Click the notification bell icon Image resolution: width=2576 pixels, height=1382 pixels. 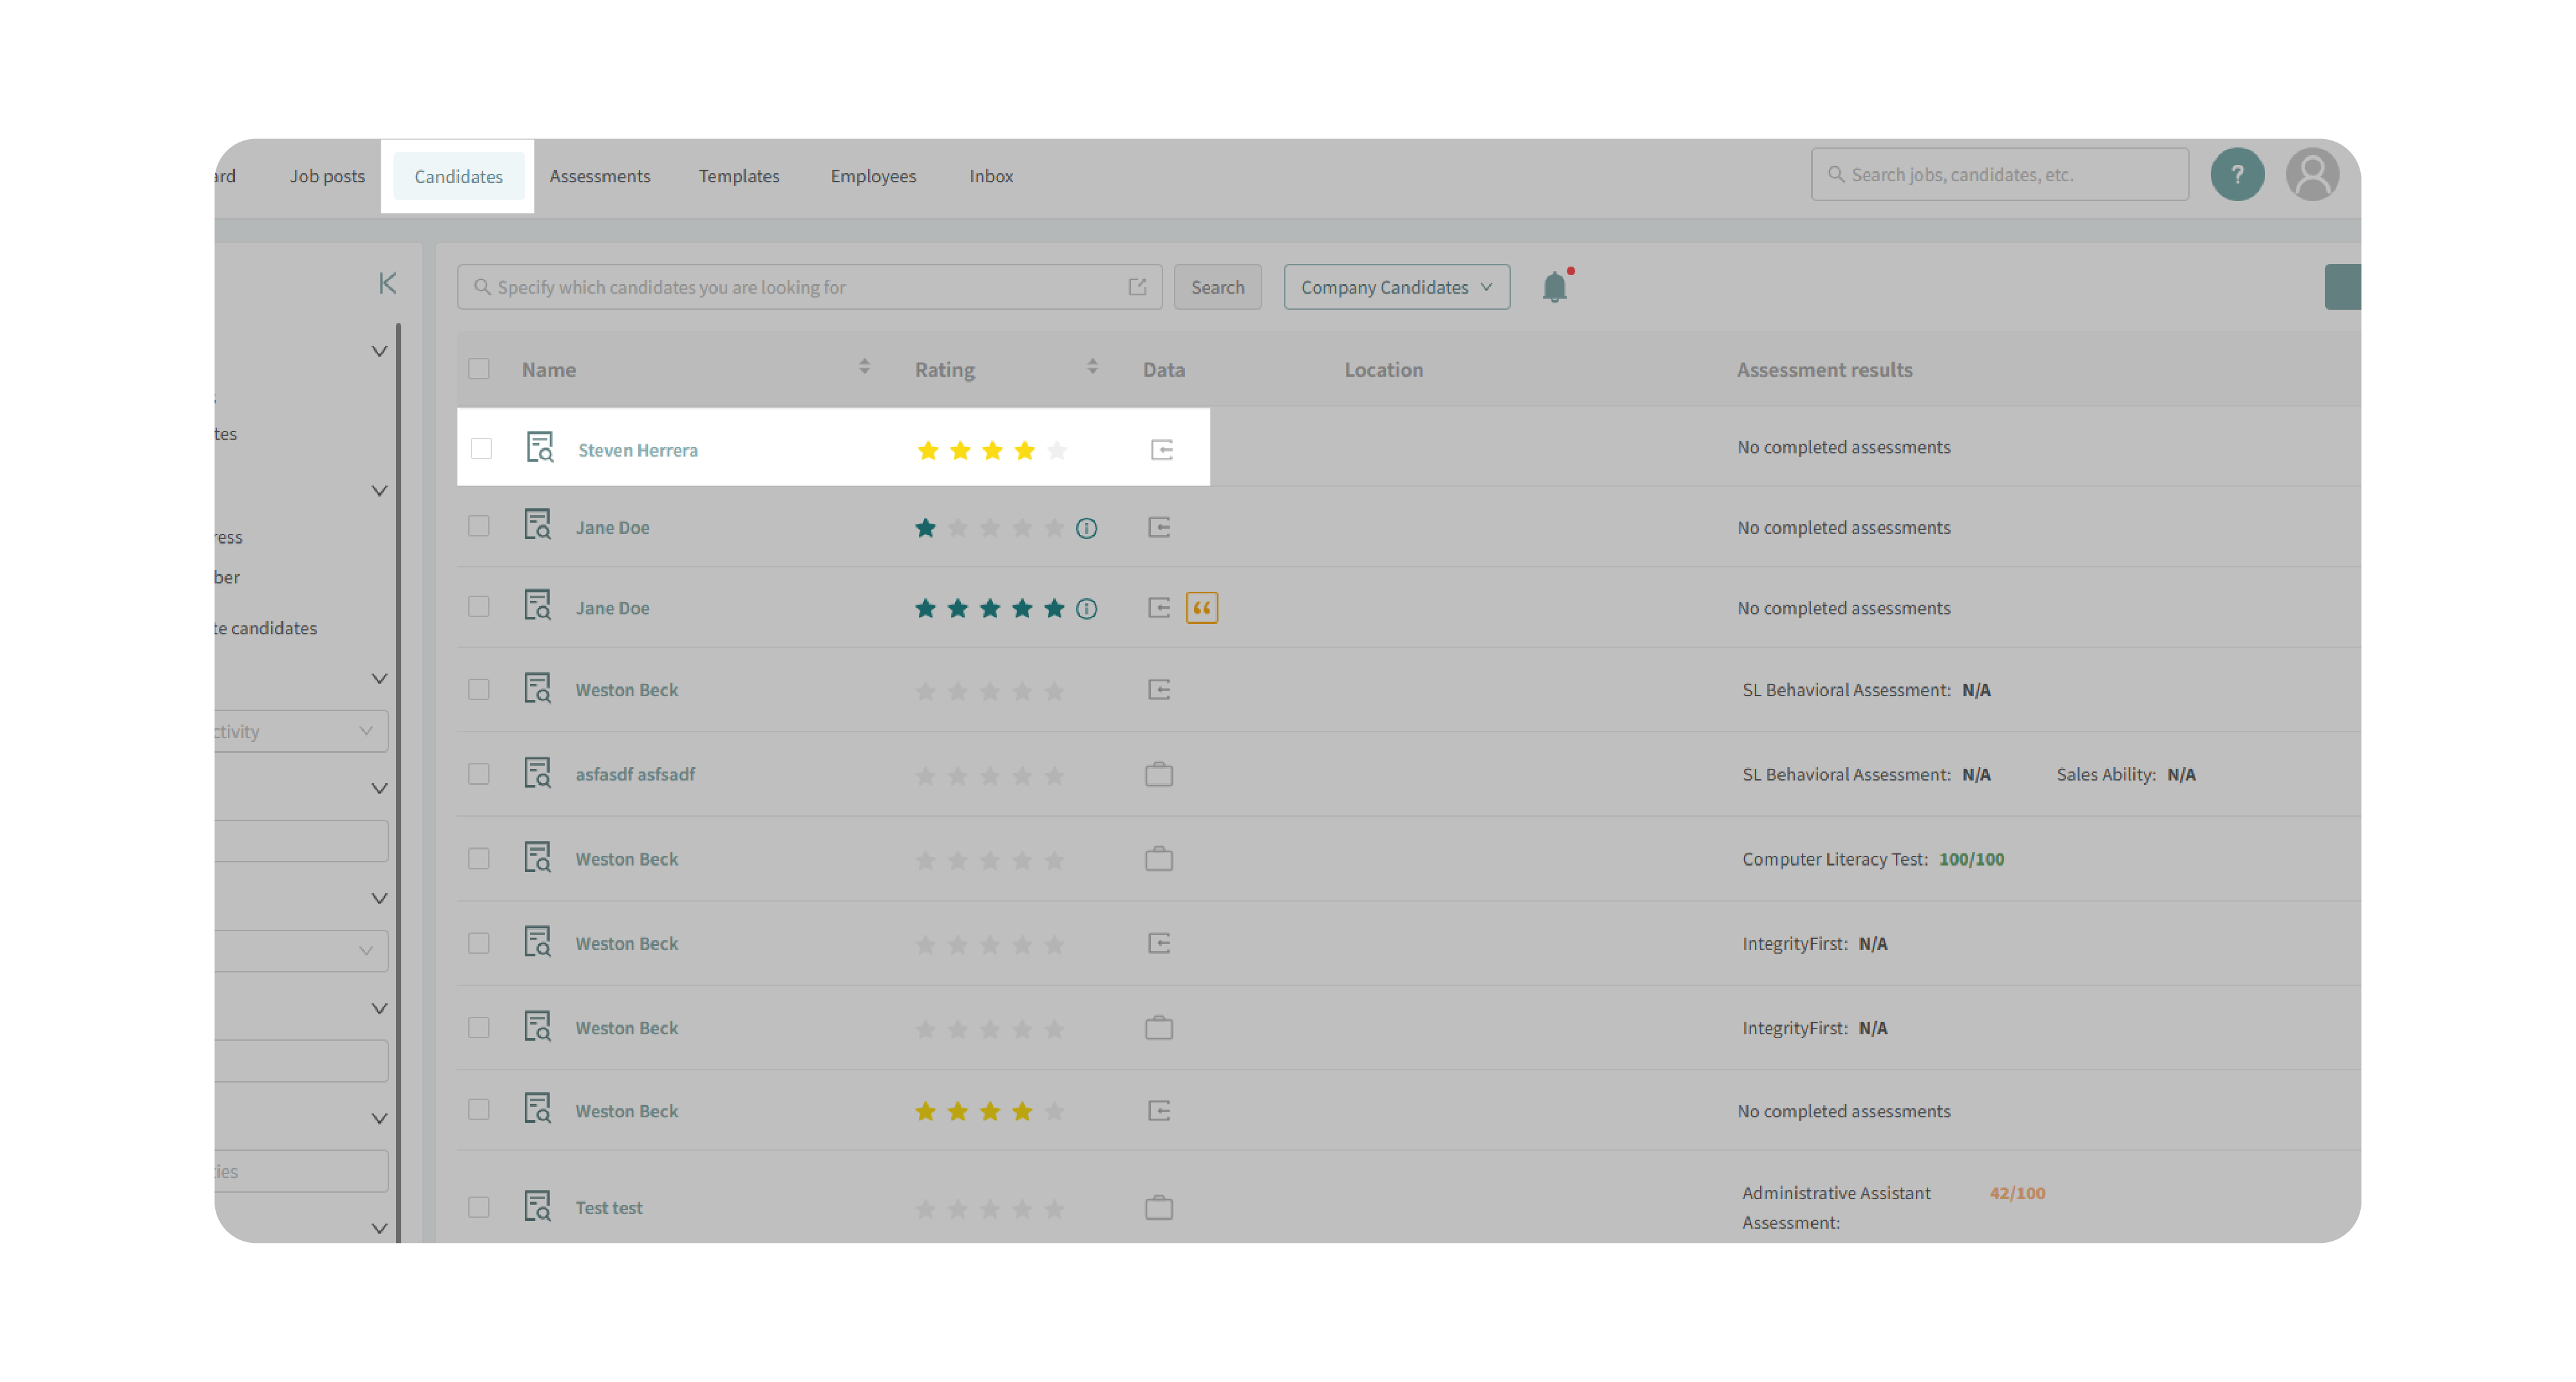1554,288
